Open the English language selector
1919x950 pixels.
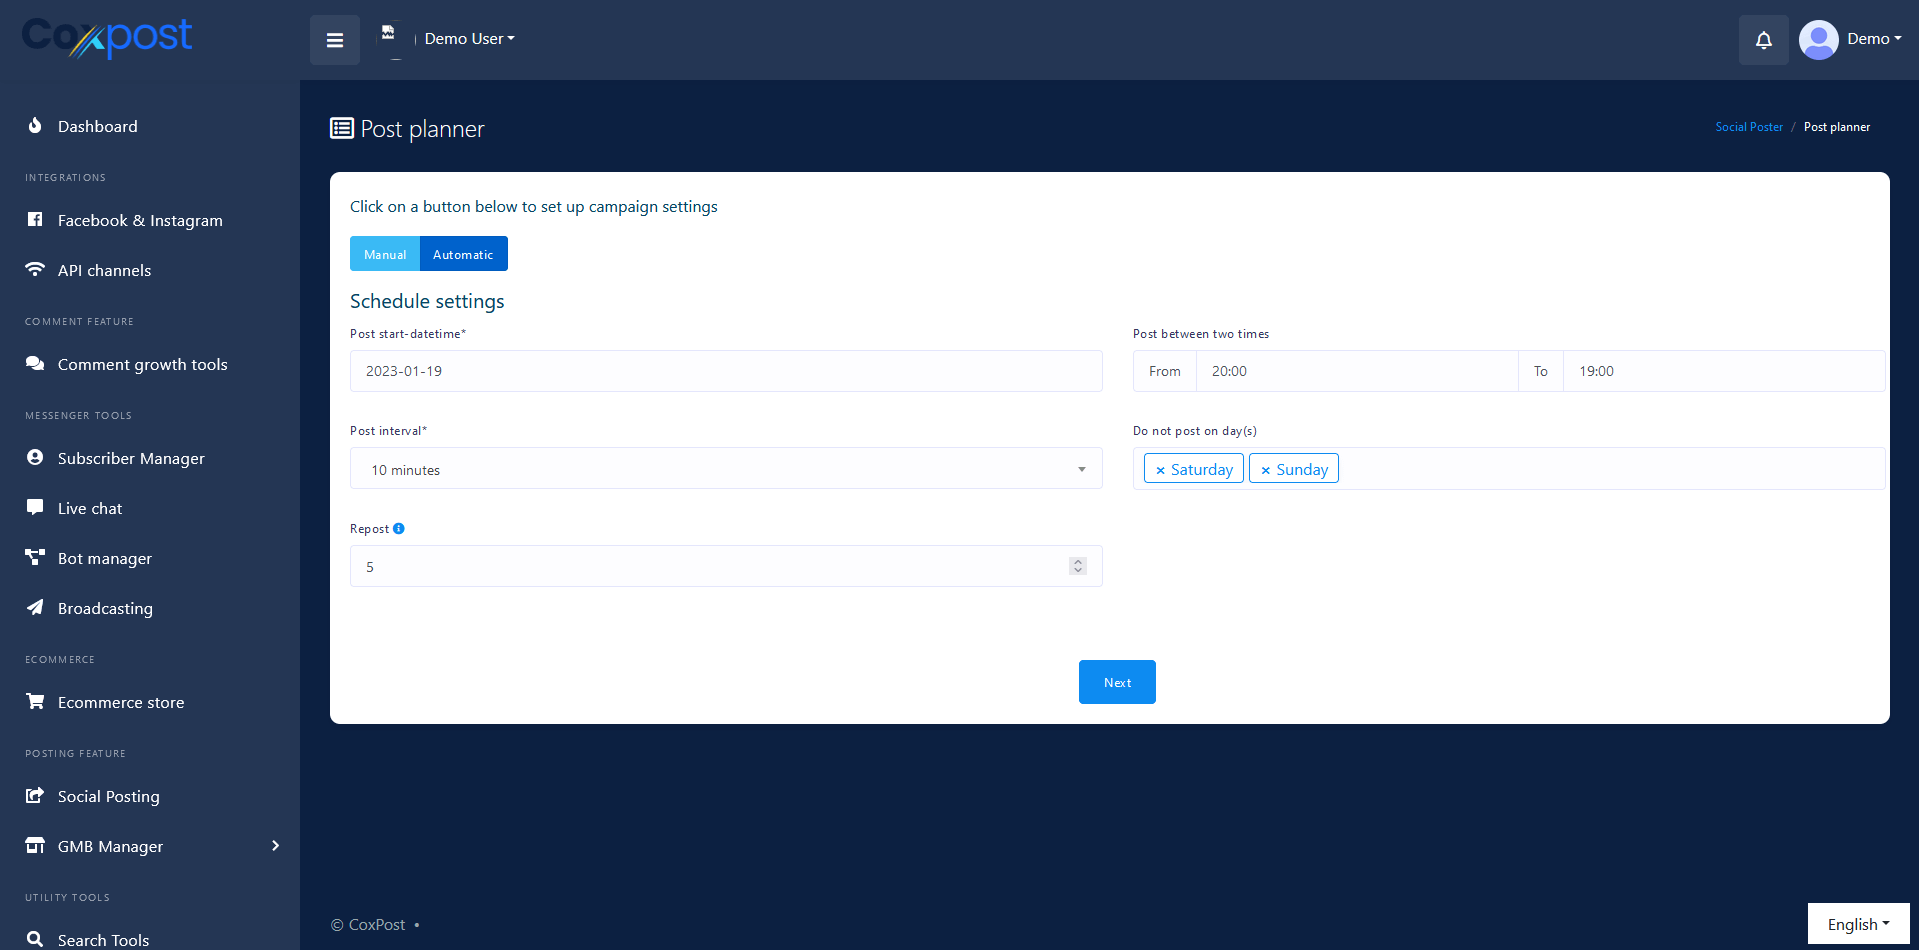tap(1858, 924)
